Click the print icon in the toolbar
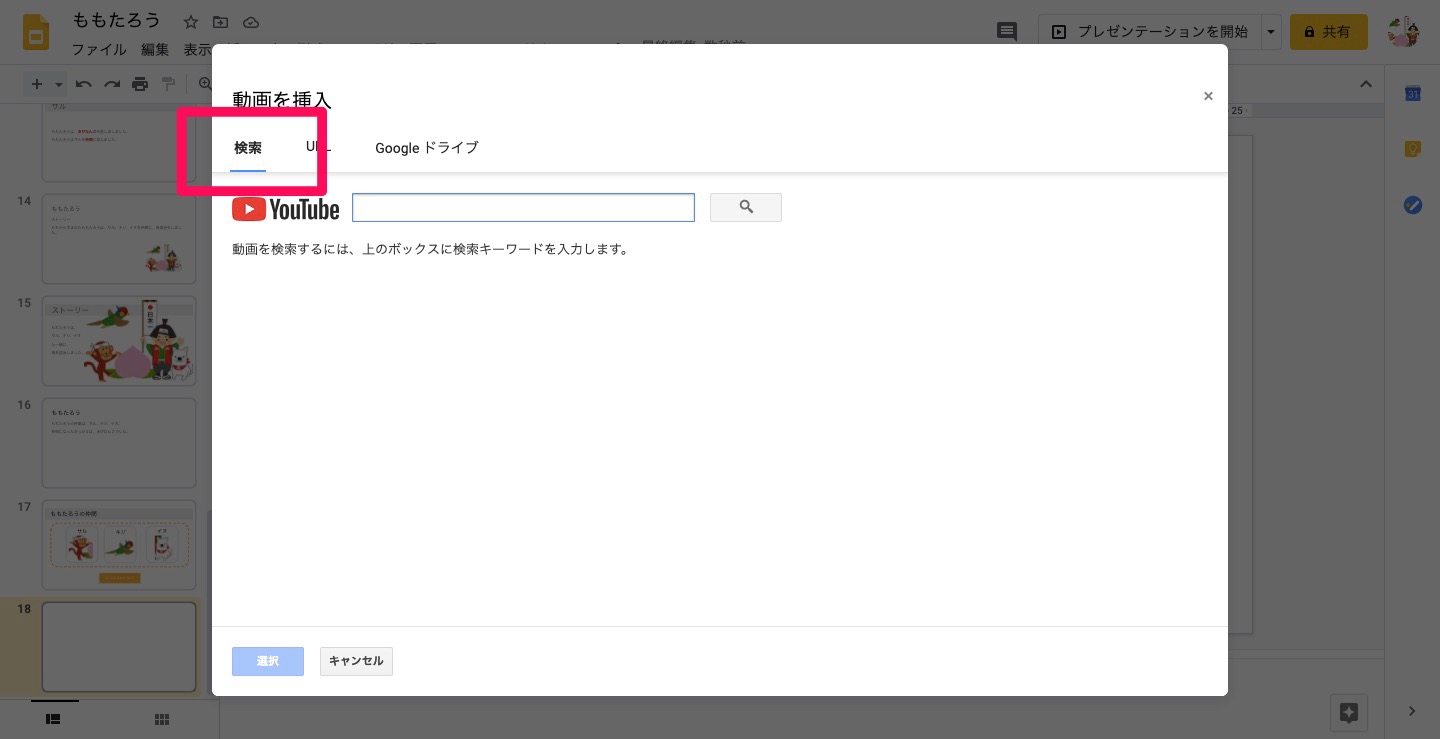 (140, 84)
